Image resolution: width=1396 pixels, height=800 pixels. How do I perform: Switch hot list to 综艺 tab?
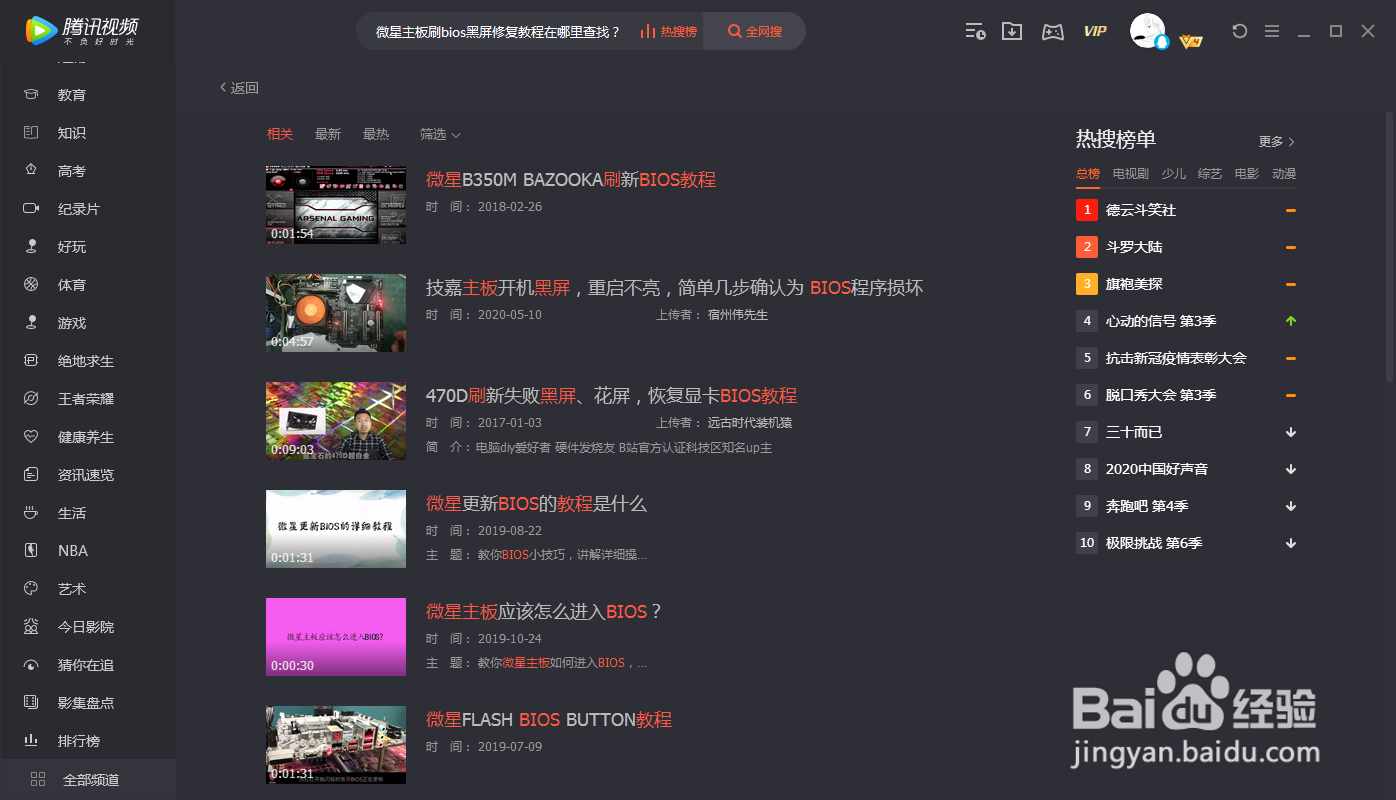pyautogui.click(x=1210, y=174)
